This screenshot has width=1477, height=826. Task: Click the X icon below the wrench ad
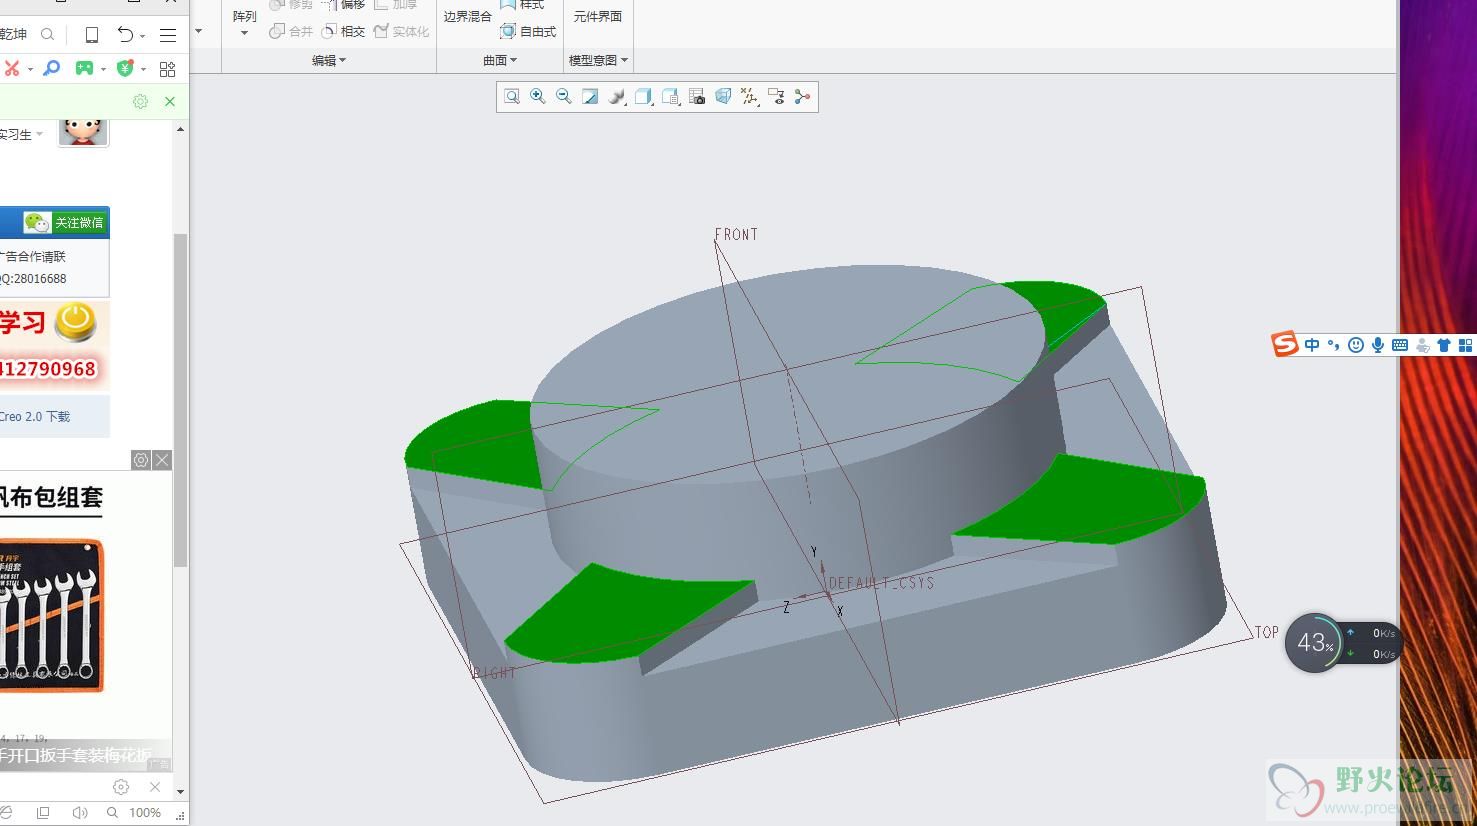[155, 787]
